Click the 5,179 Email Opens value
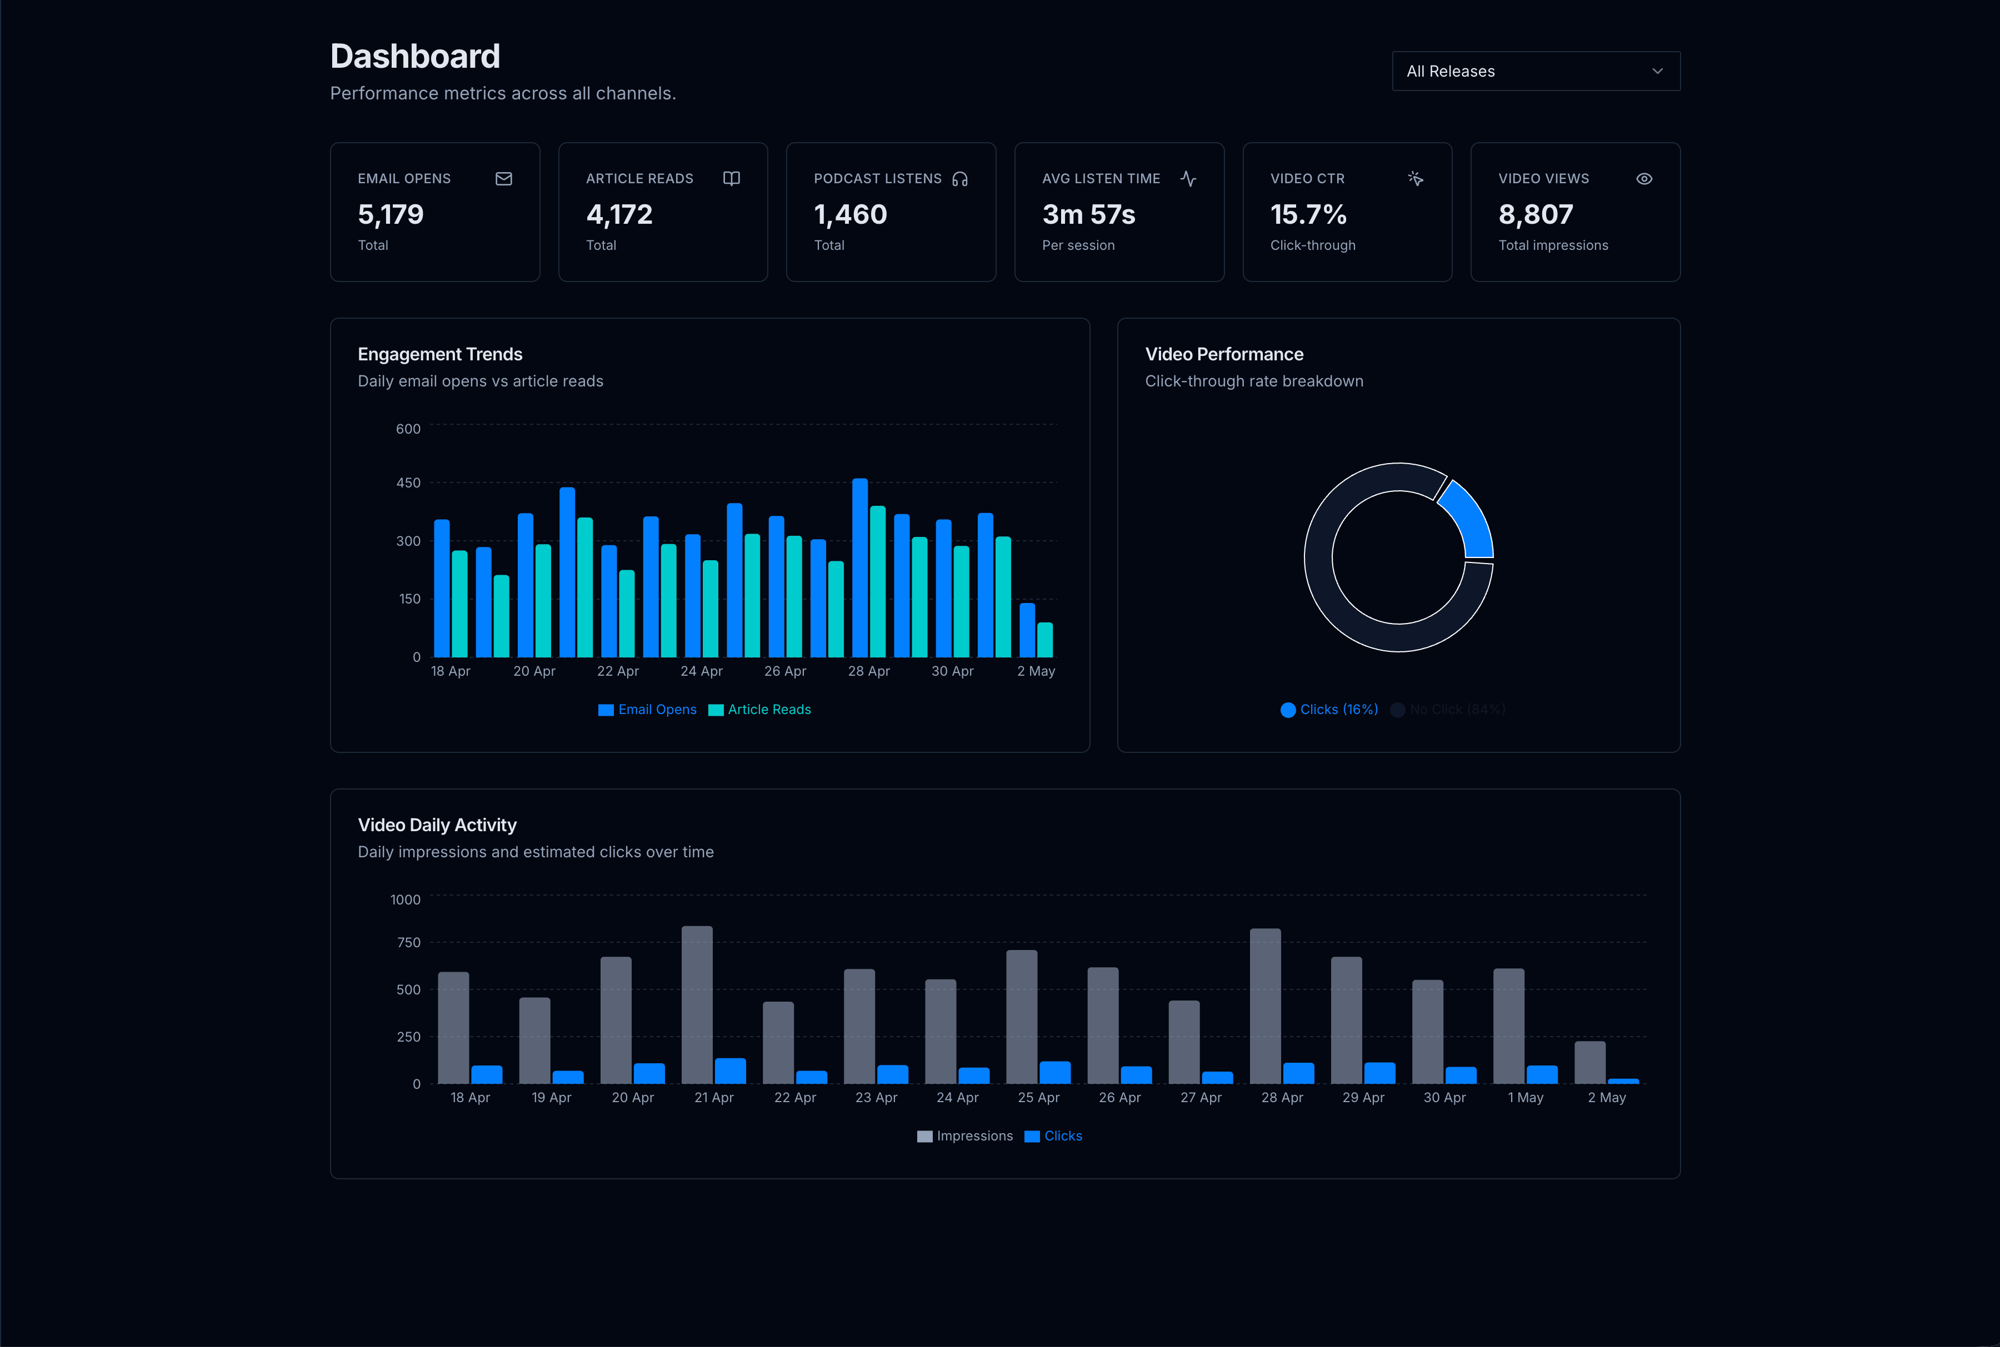Viewport: 2000px width, 1347px height. tap(391, 214)
